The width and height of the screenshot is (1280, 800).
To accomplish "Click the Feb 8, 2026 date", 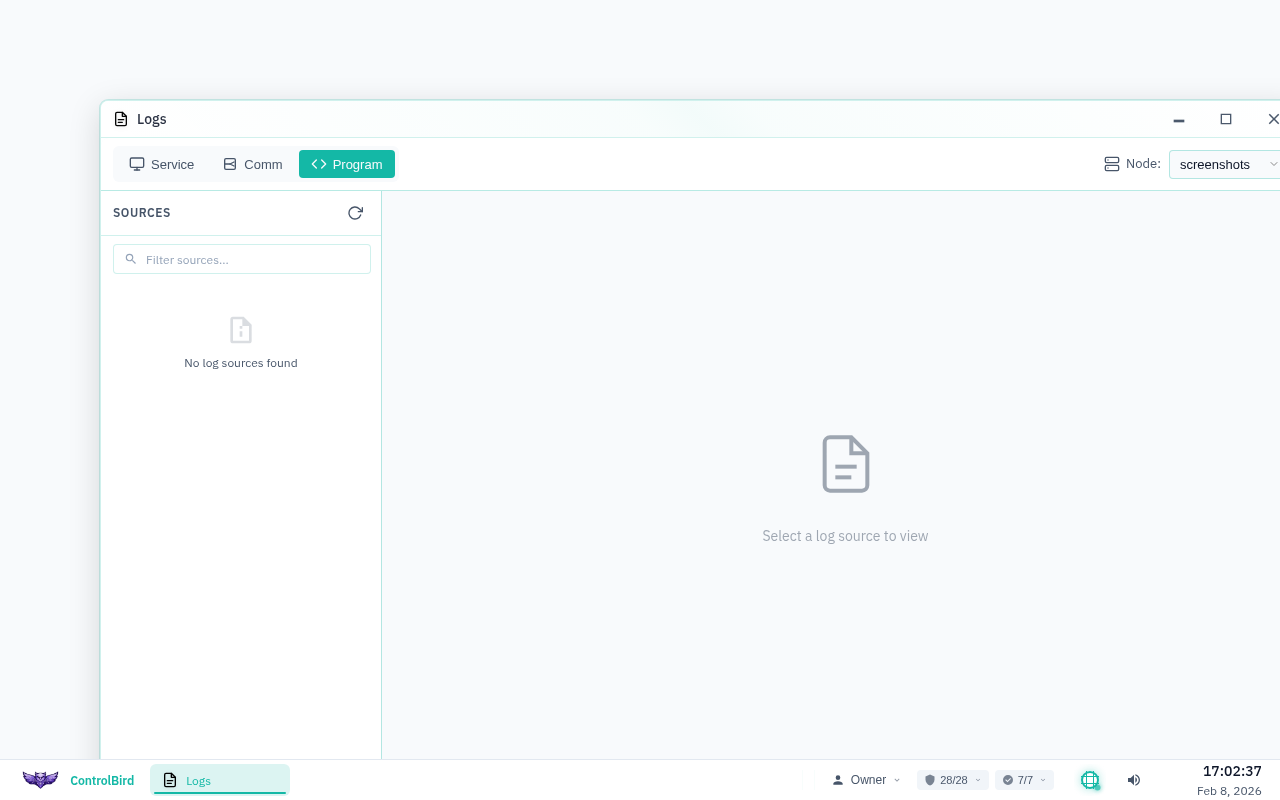I will pyautogui.click(x=1229, y=791).
